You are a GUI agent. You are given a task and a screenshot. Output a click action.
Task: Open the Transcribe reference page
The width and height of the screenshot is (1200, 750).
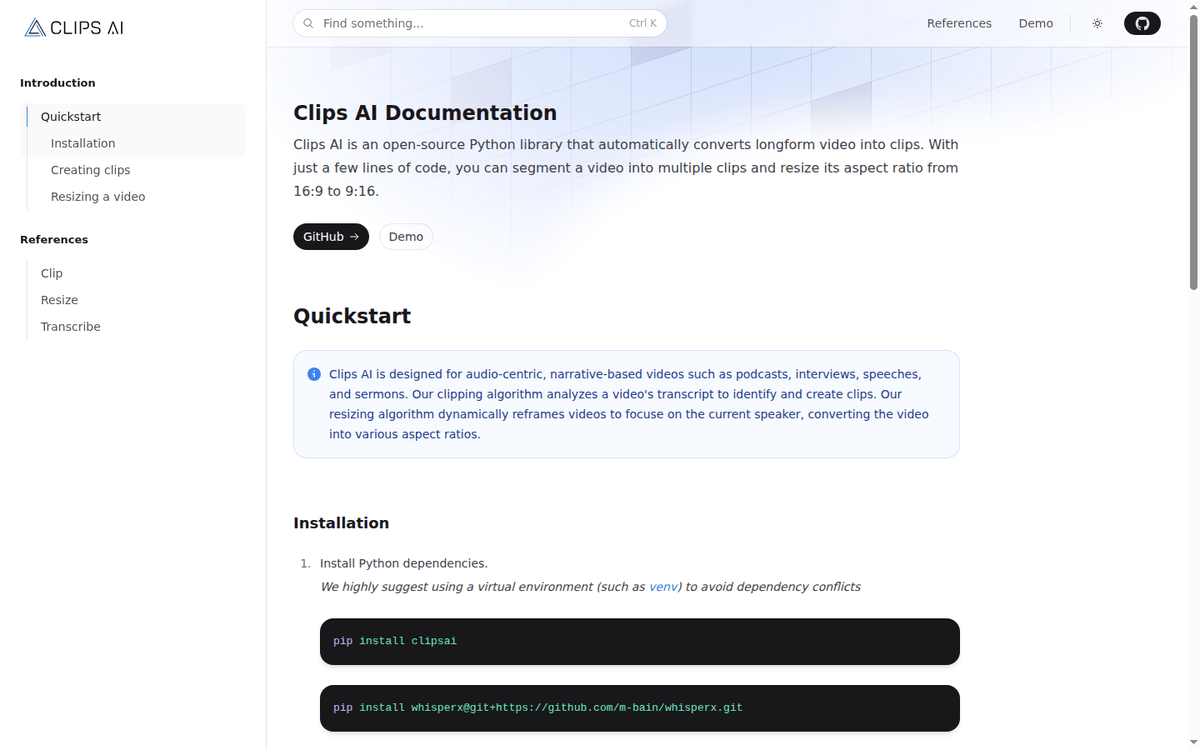click(71, 327)
